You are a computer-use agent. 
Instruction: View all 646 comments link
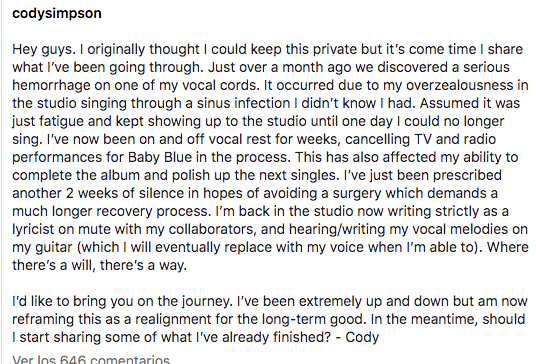[91, 359]
